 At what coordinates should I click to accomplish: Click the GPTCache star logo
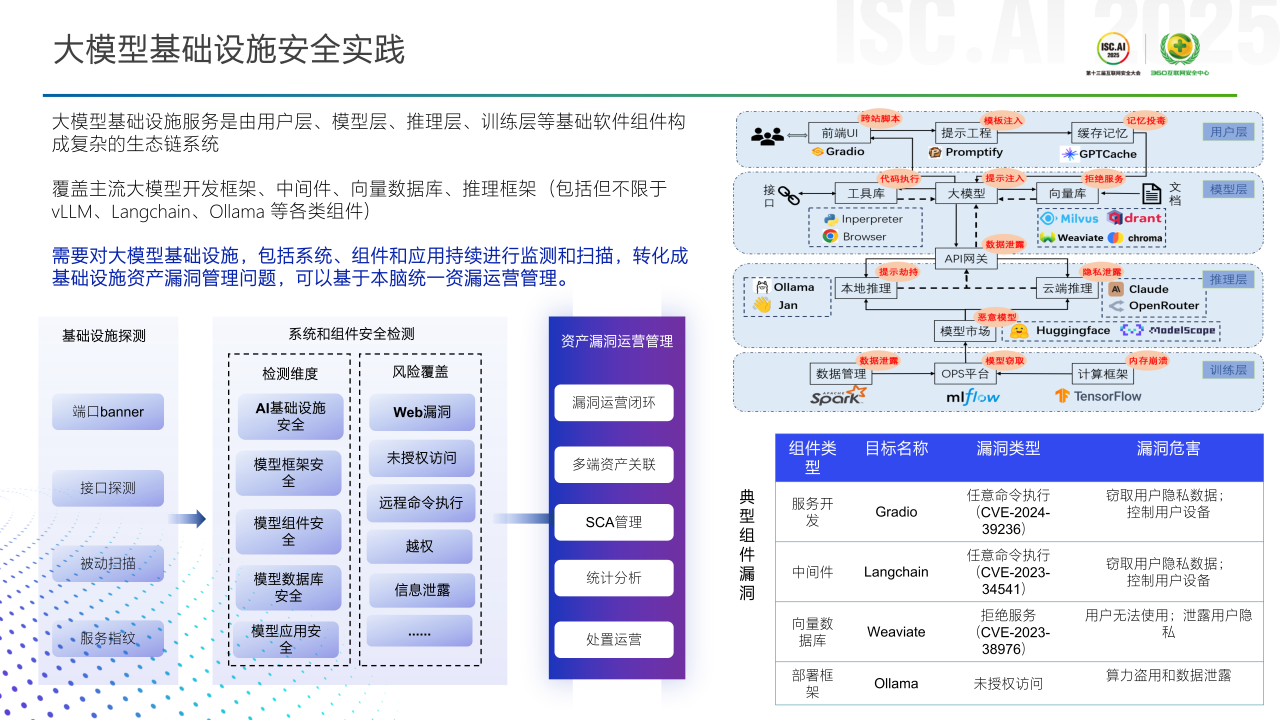tap(1069, 154)
